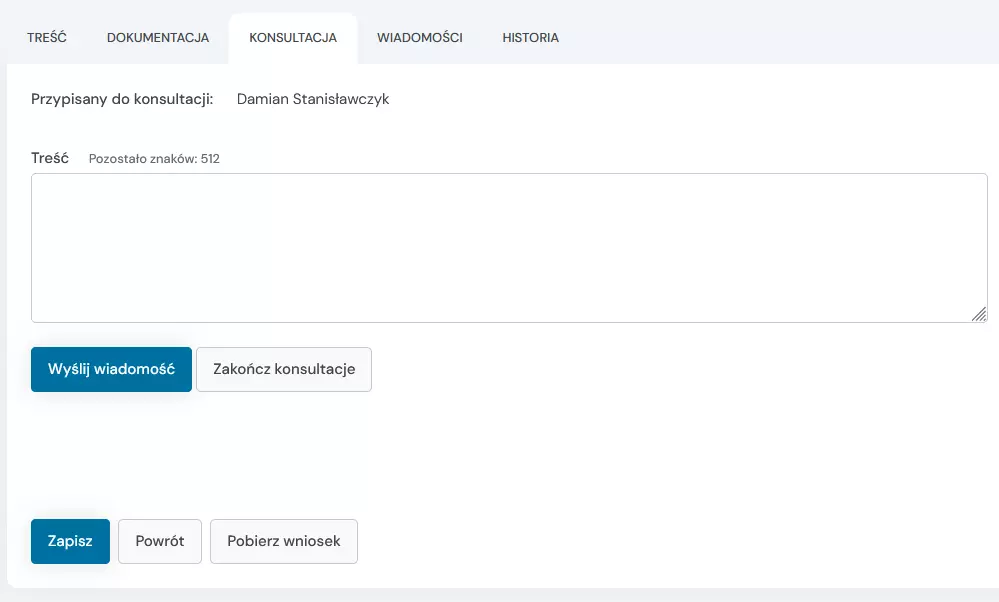Click the header strip above the tabs
The width and height of the screenshot is (999, 602).
coord(700,10)
